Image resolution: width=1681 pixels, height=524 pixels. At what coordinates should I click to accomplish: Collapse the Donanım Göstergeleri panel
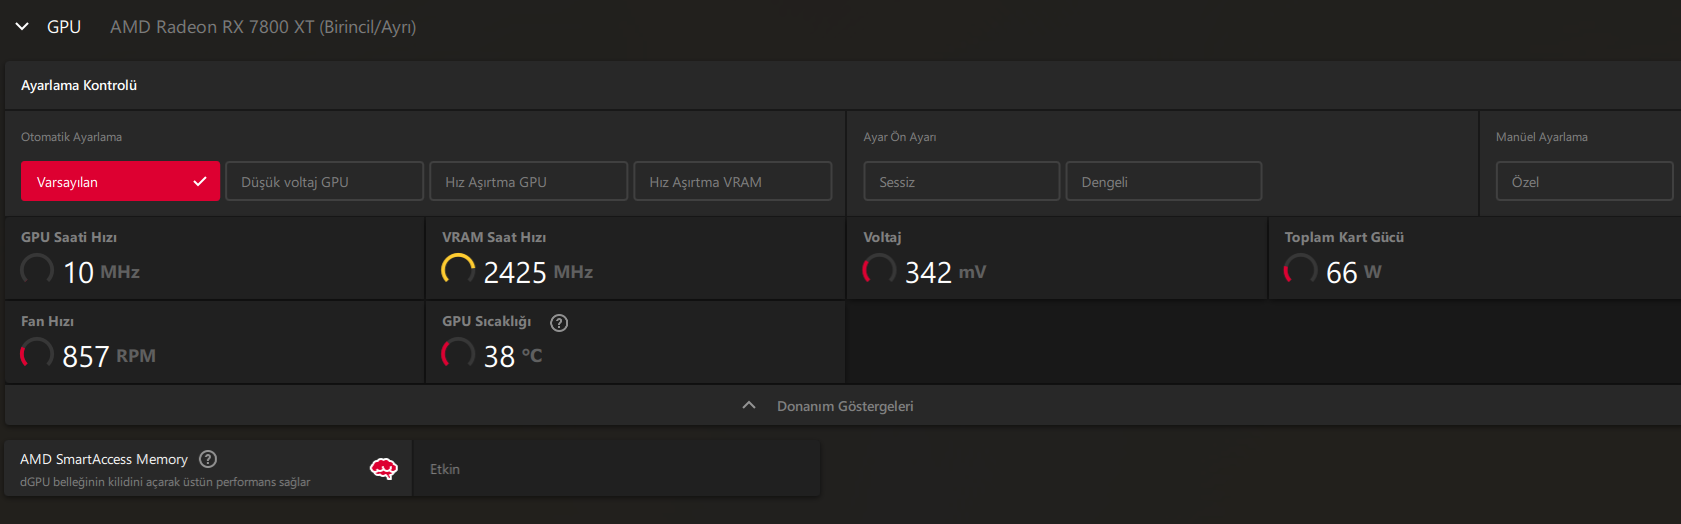(x=749, y=406)
